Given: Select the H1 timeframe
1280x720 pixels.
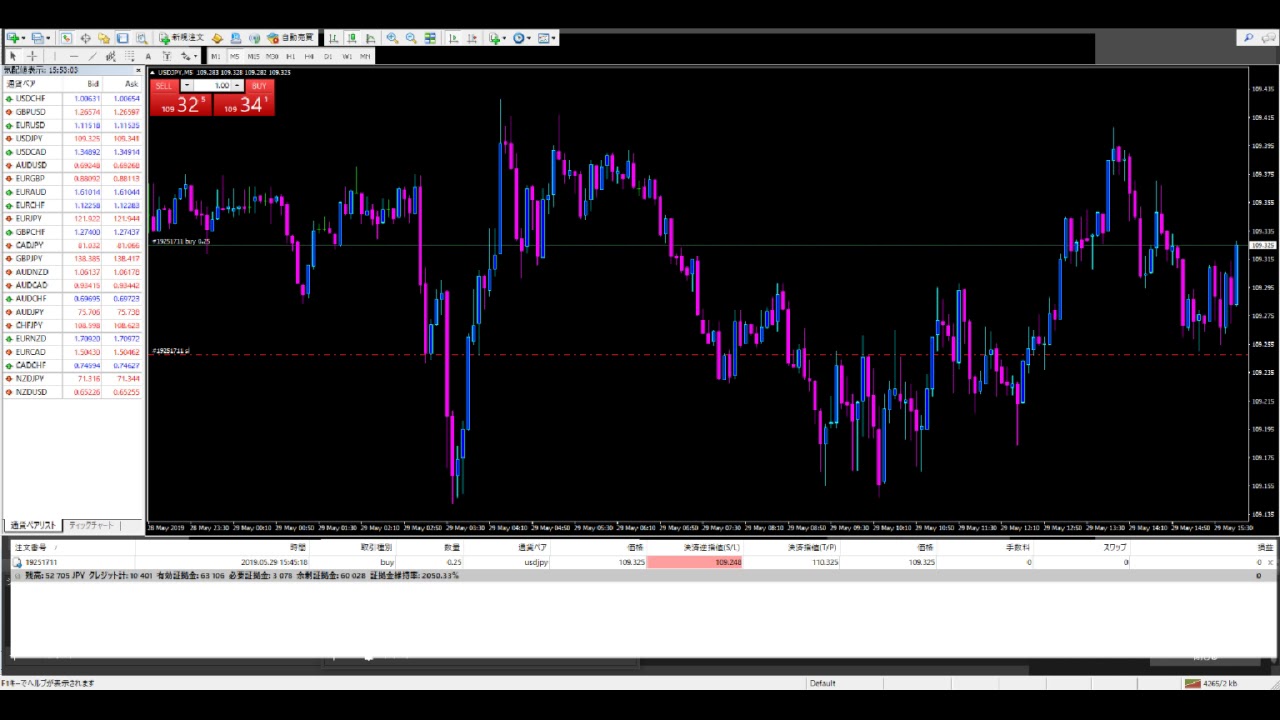Looking at the screenshot, I should (x=291, y=57).
